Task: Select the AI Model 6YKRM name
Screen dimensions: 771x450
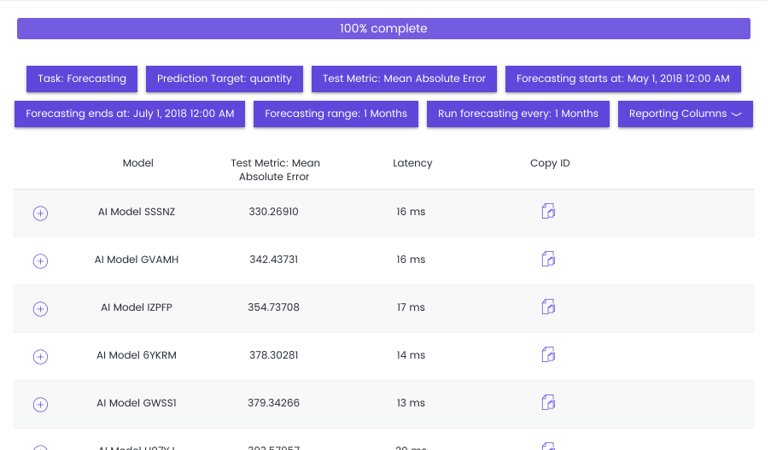Action: coord(136,355)
